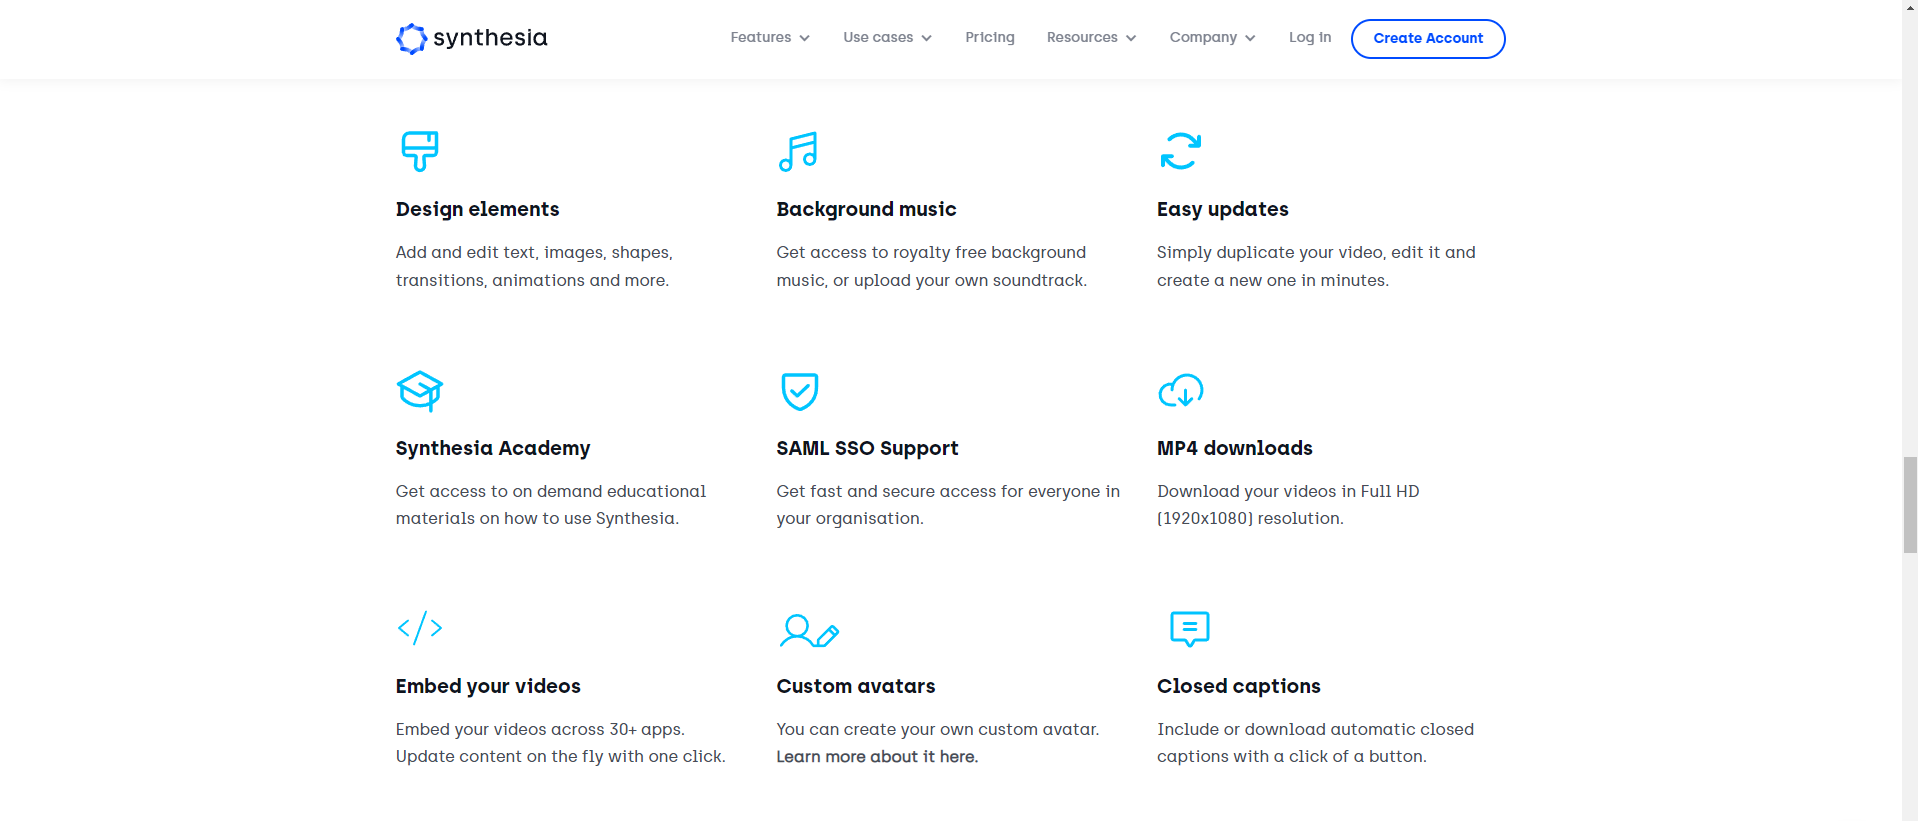Click the Synthesia logo icon

coord(411,39)
